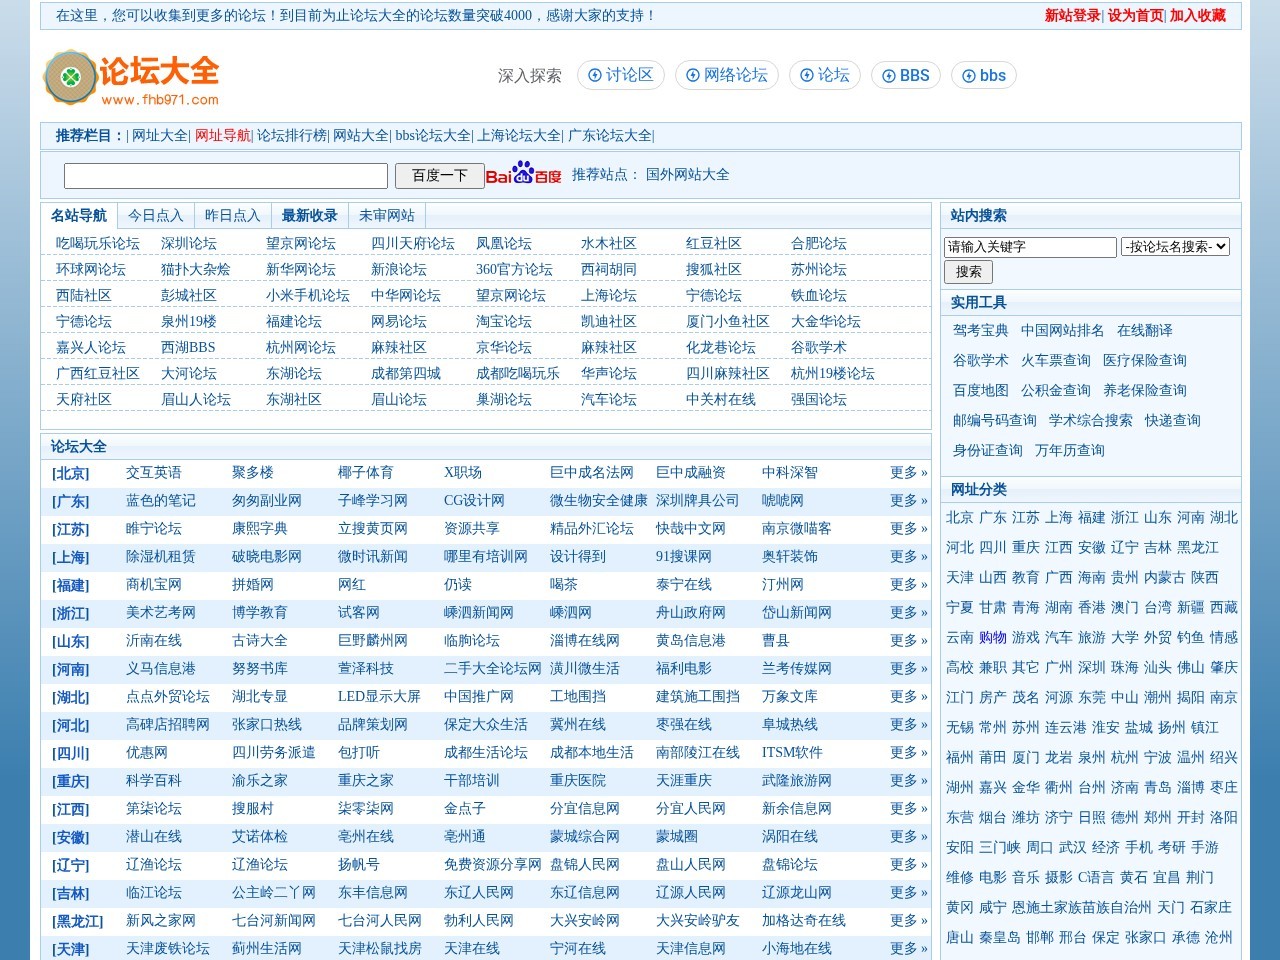Open the 设为首页 link
The width and height of the screenshot is (1280, 960).
click(x=1135, y=15)
